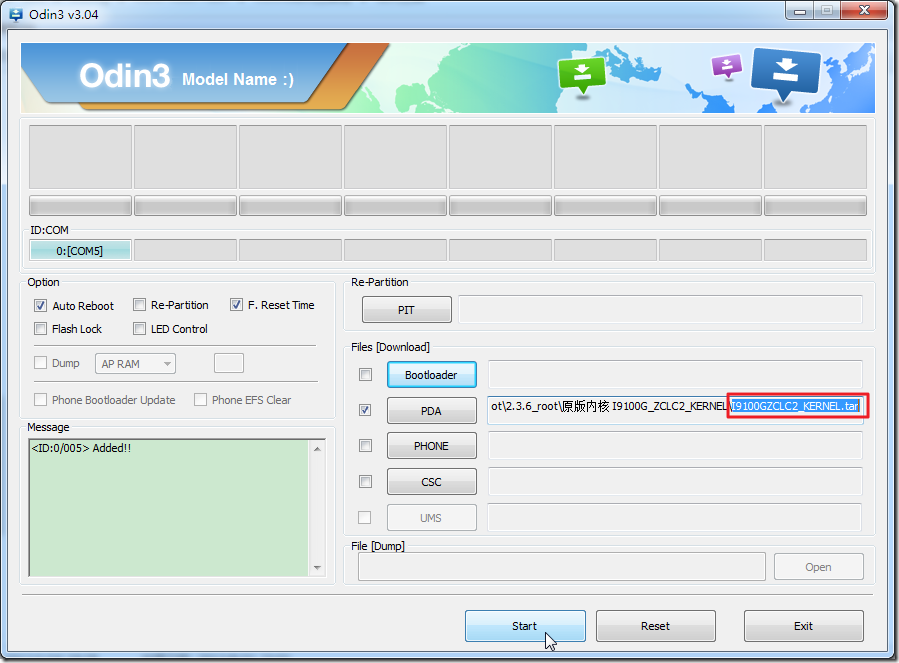Enable the Re-Partition checkbox

point(139,305)
